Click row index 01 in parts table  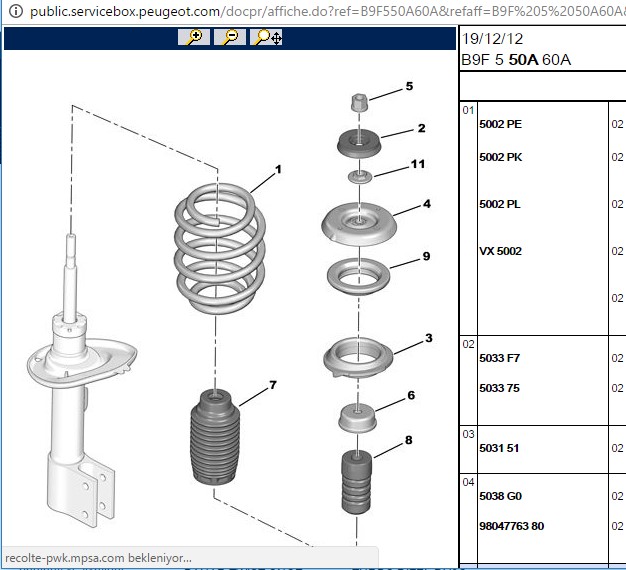(468, 111)
